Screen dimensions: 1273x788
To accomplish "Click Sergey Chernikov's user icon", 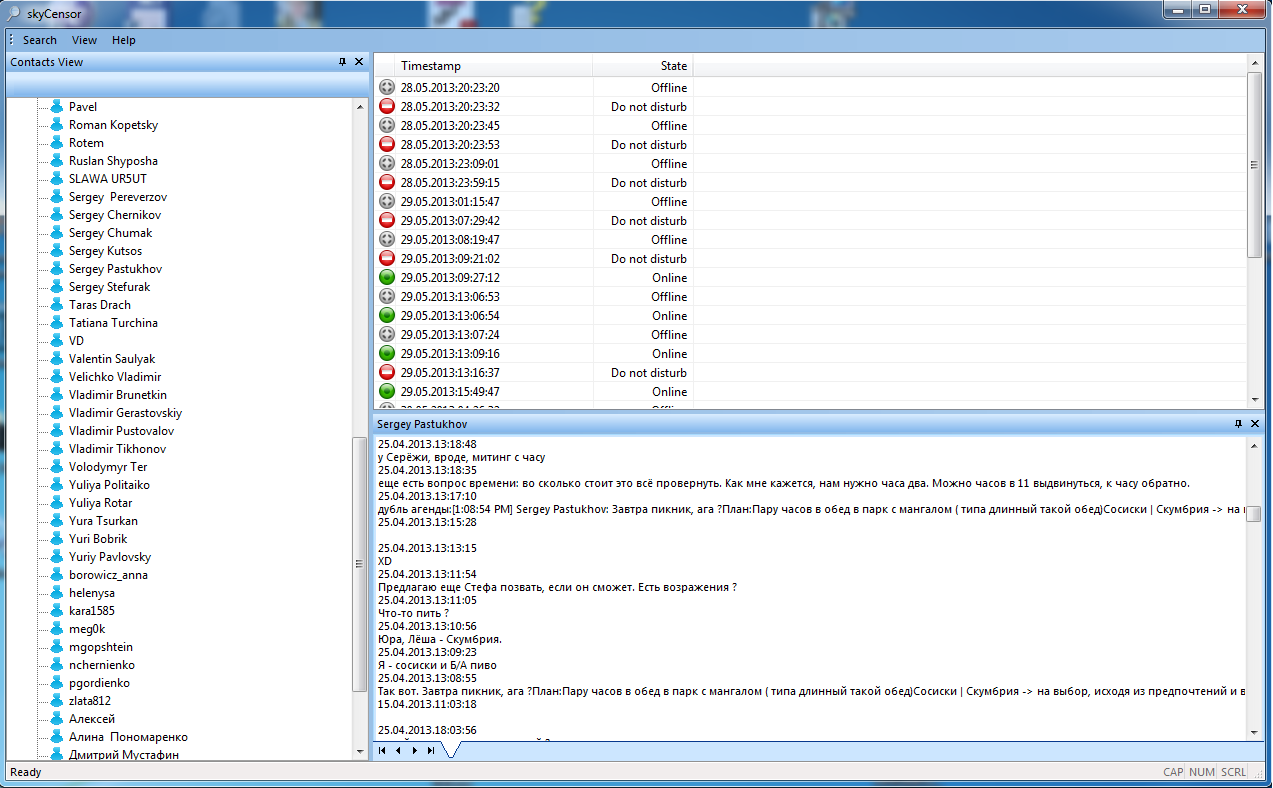I will (x=57, y=214).
